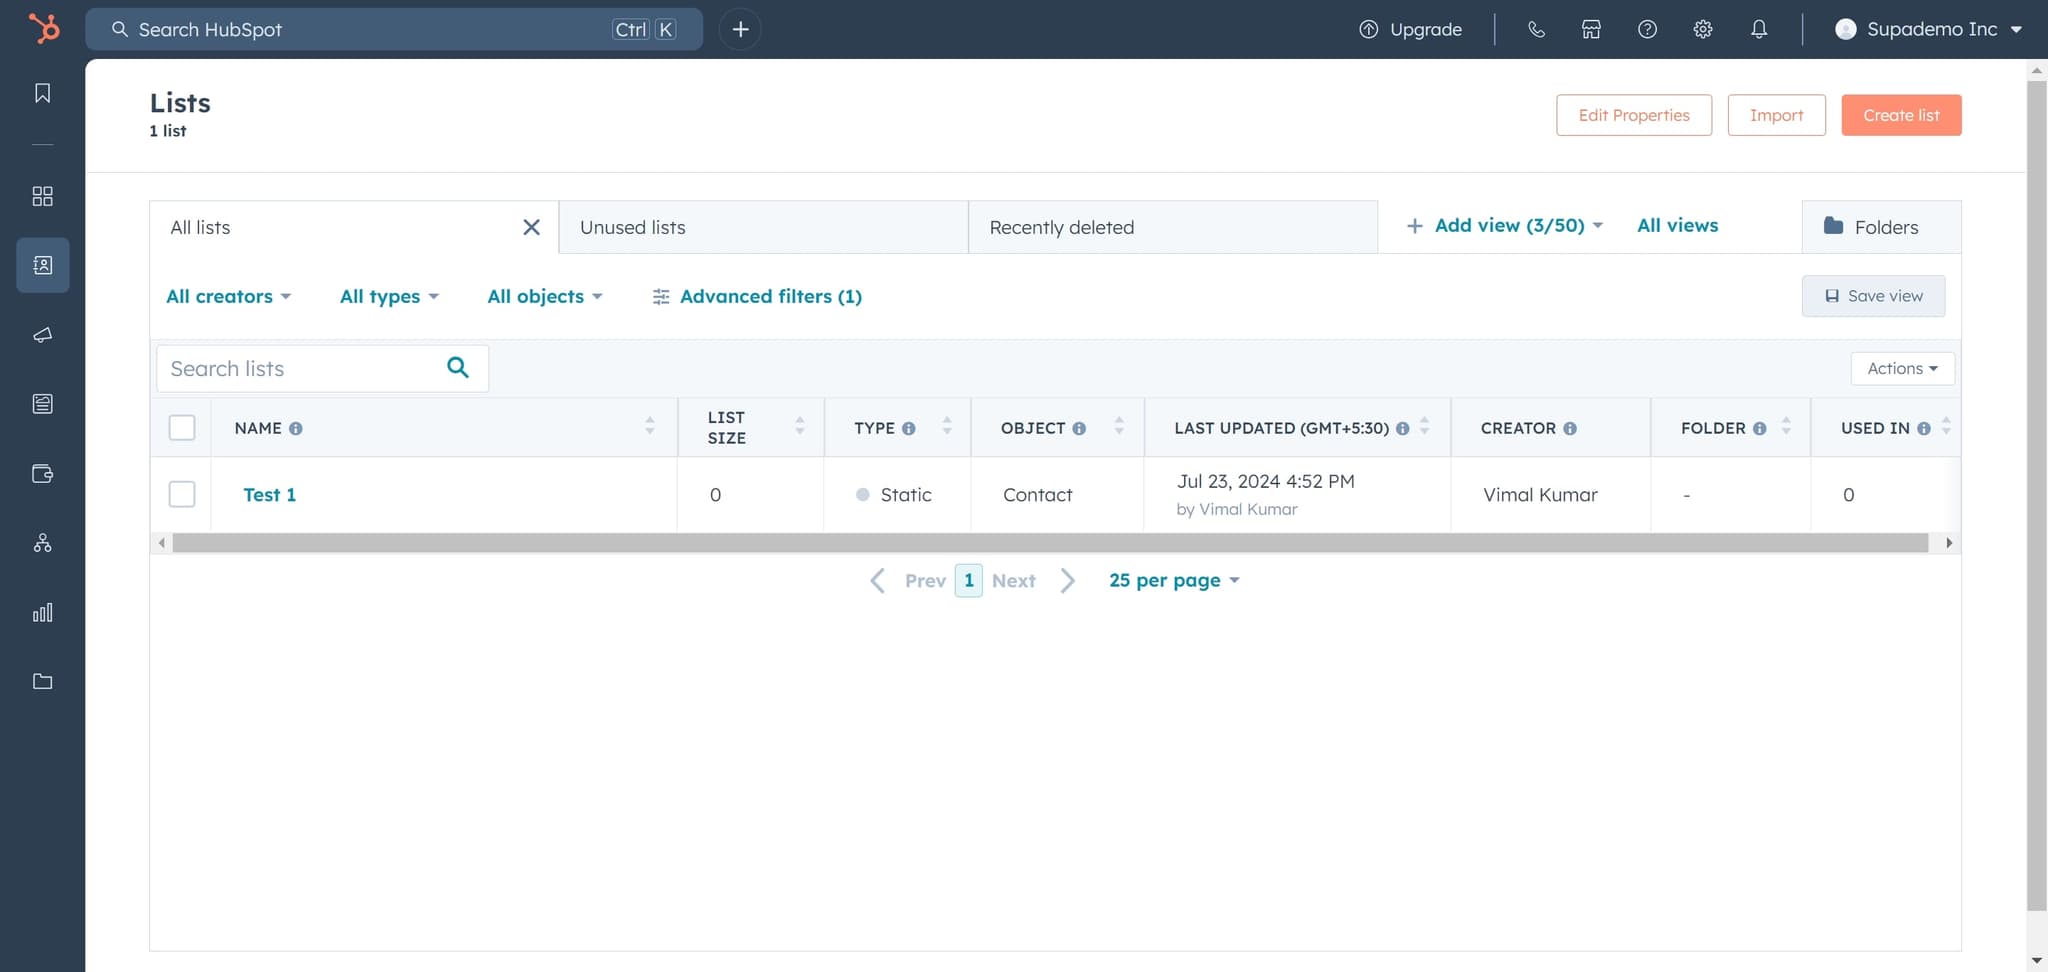Click the table horizontal scrollbar

click(x=1049, y=543)
